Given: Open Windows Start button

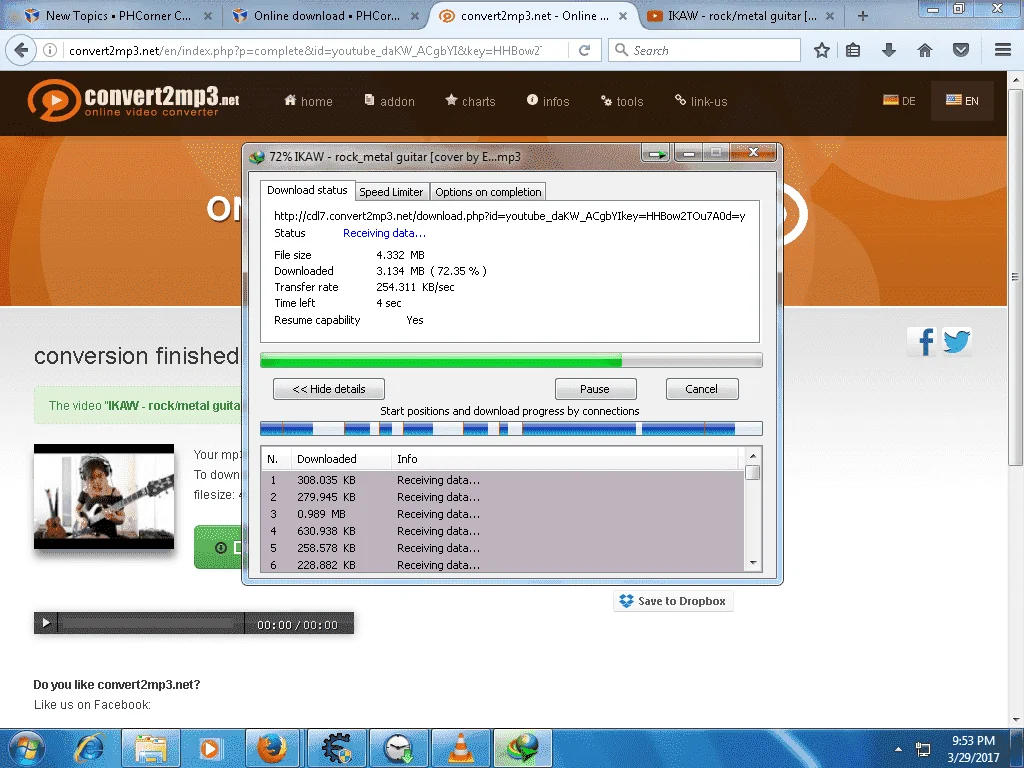Looking at the screenshot, I should [26, 748].
